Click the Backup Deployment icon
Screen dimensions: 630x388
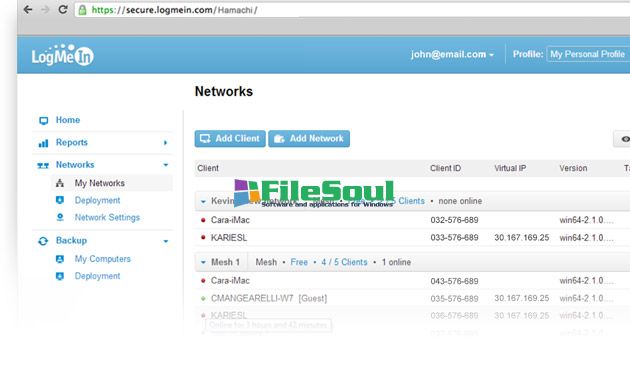coord(60,276)
